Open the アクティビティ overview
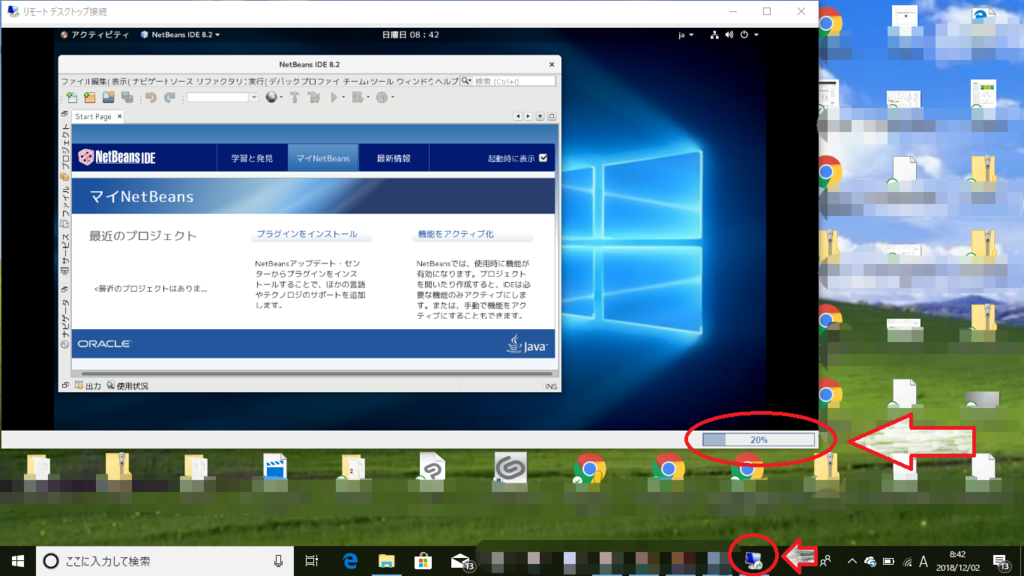 click(95, 35)
